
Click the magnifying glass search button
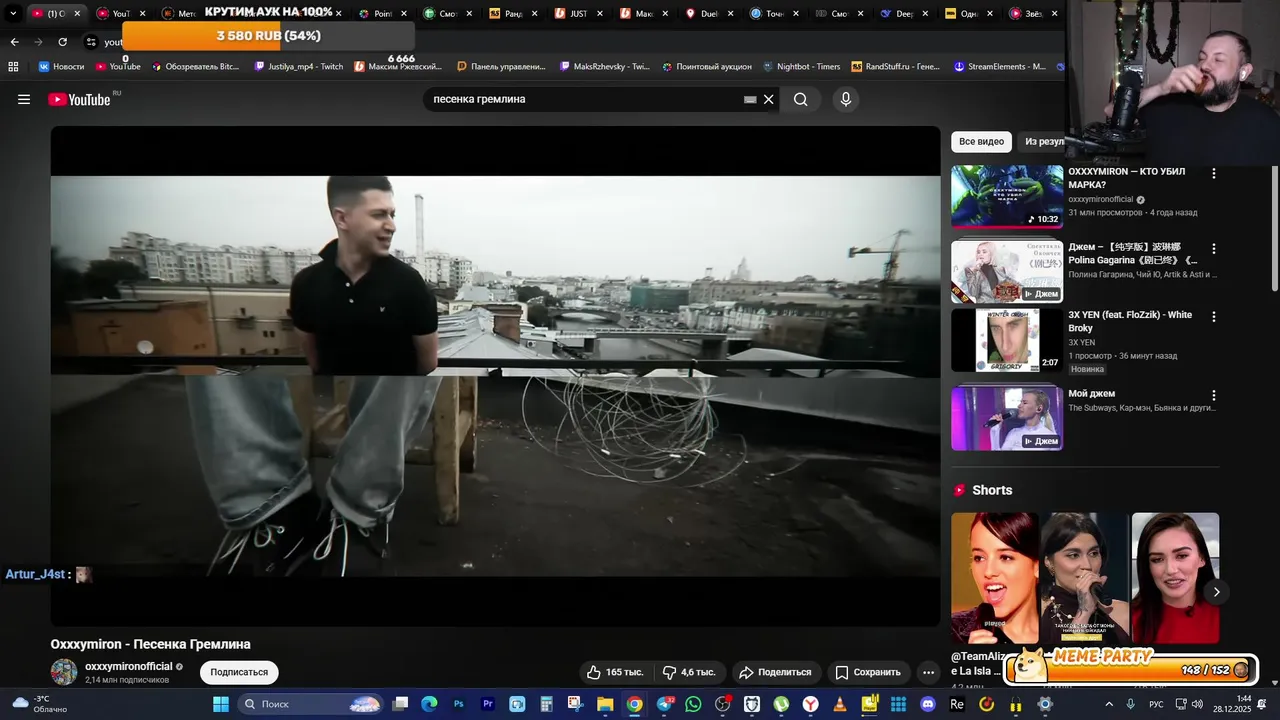(x=801, y=99)
